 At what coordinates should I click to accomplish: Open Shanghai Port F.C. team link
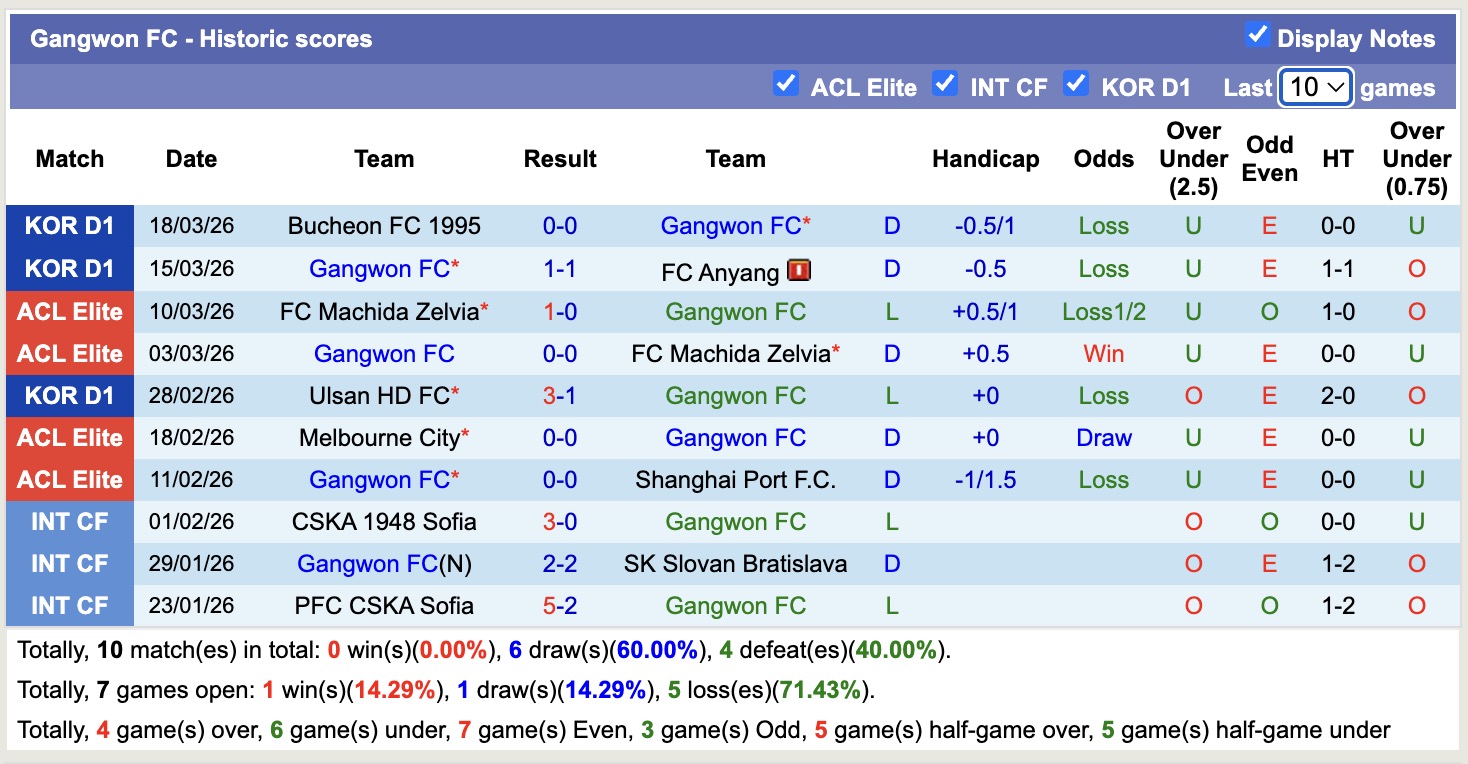click(x=735, y=480)
